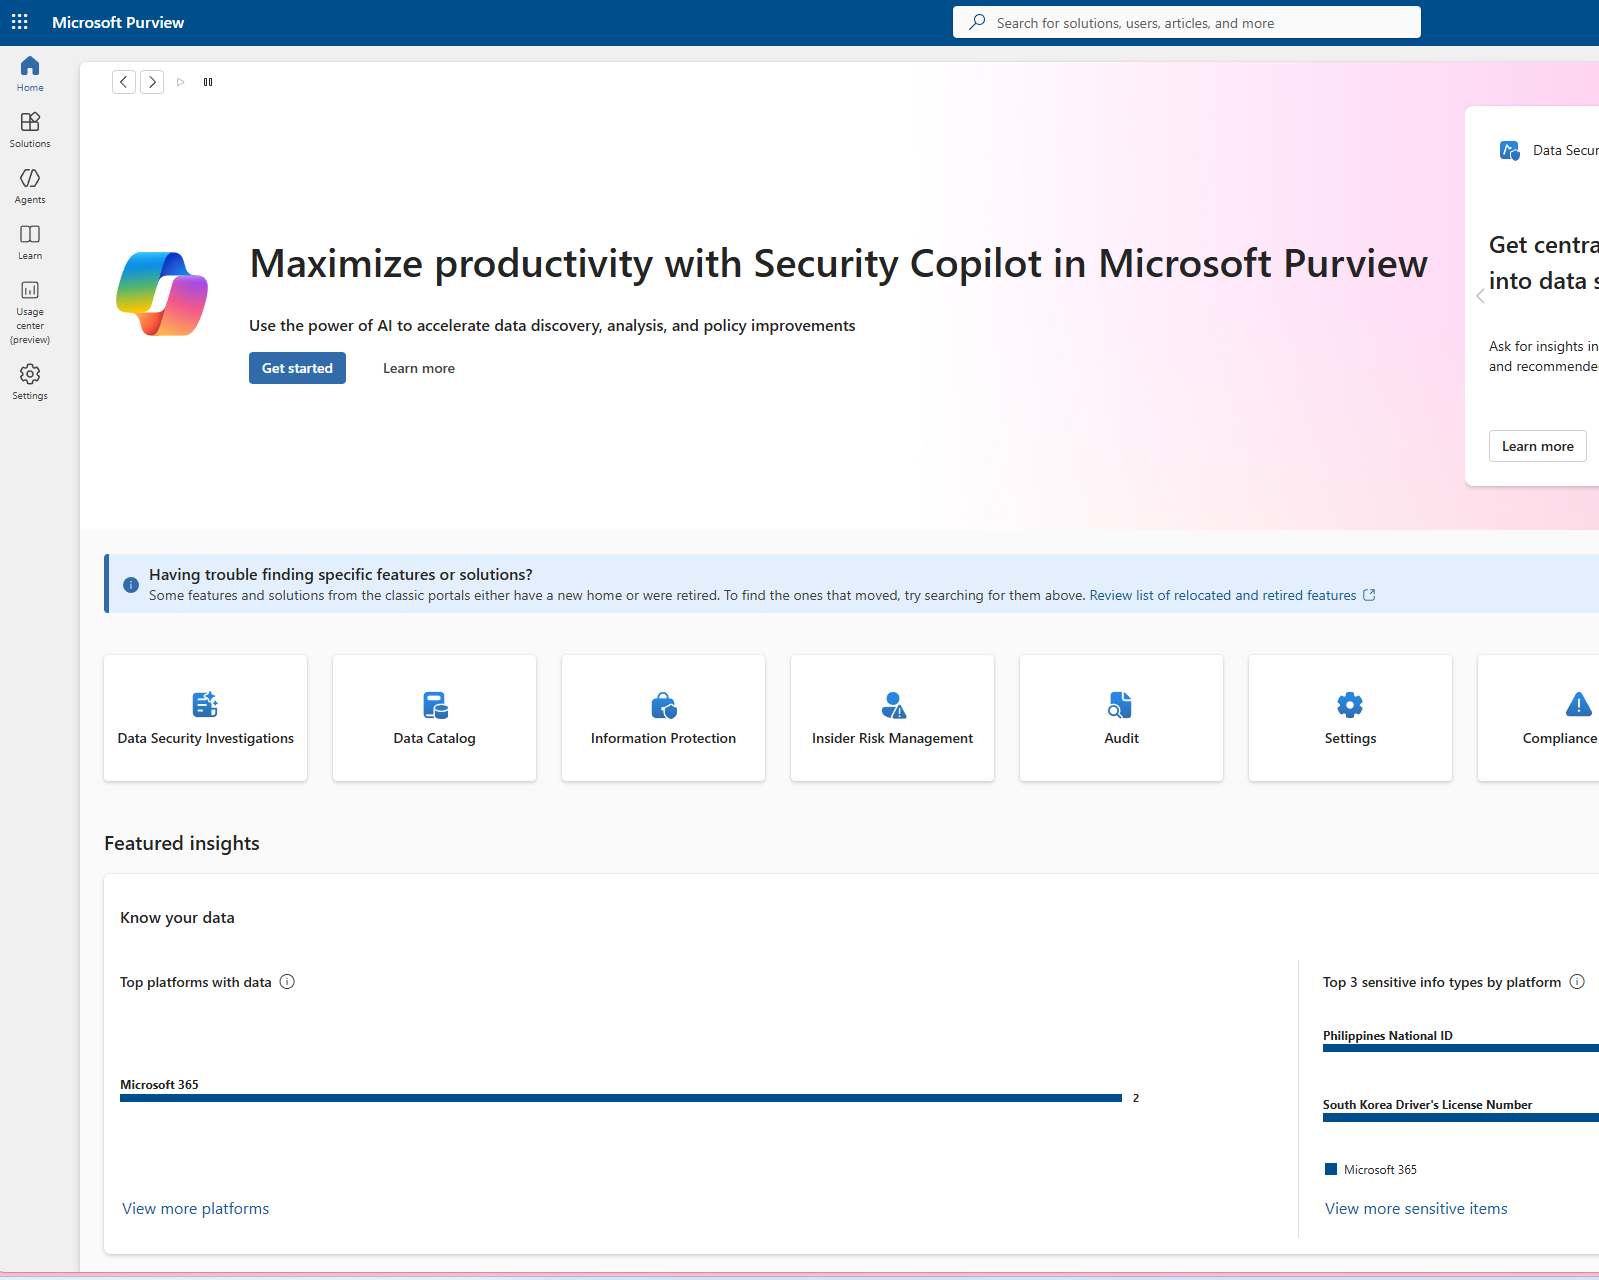Click the Microsoft Purview title
This screenshot has height=1280, width=1599.
point(118,22)
